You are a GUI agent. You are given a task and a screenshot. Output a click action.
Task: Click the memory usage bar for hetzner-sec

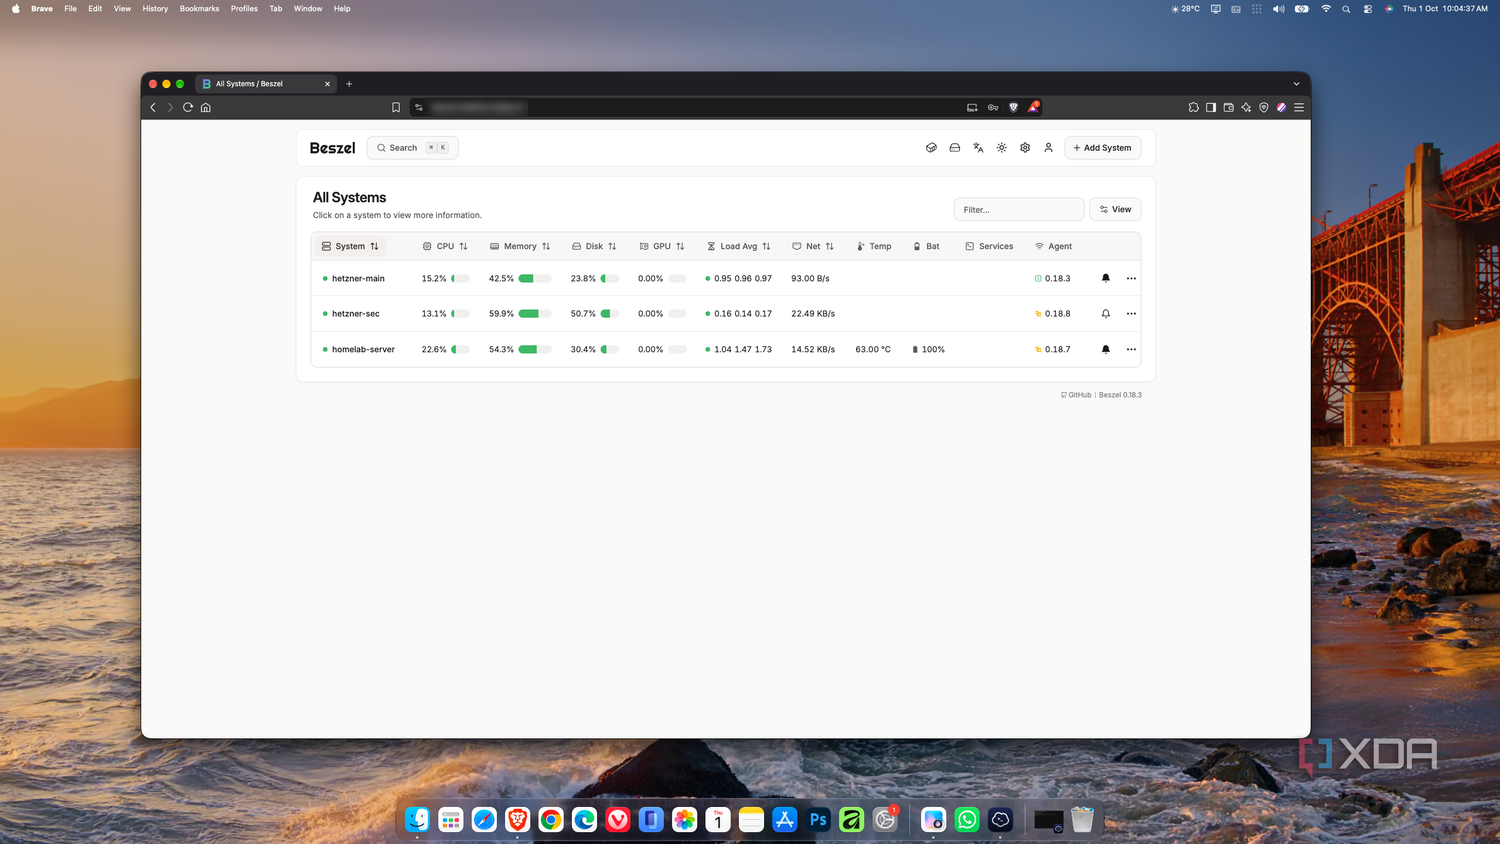point(535,314)
